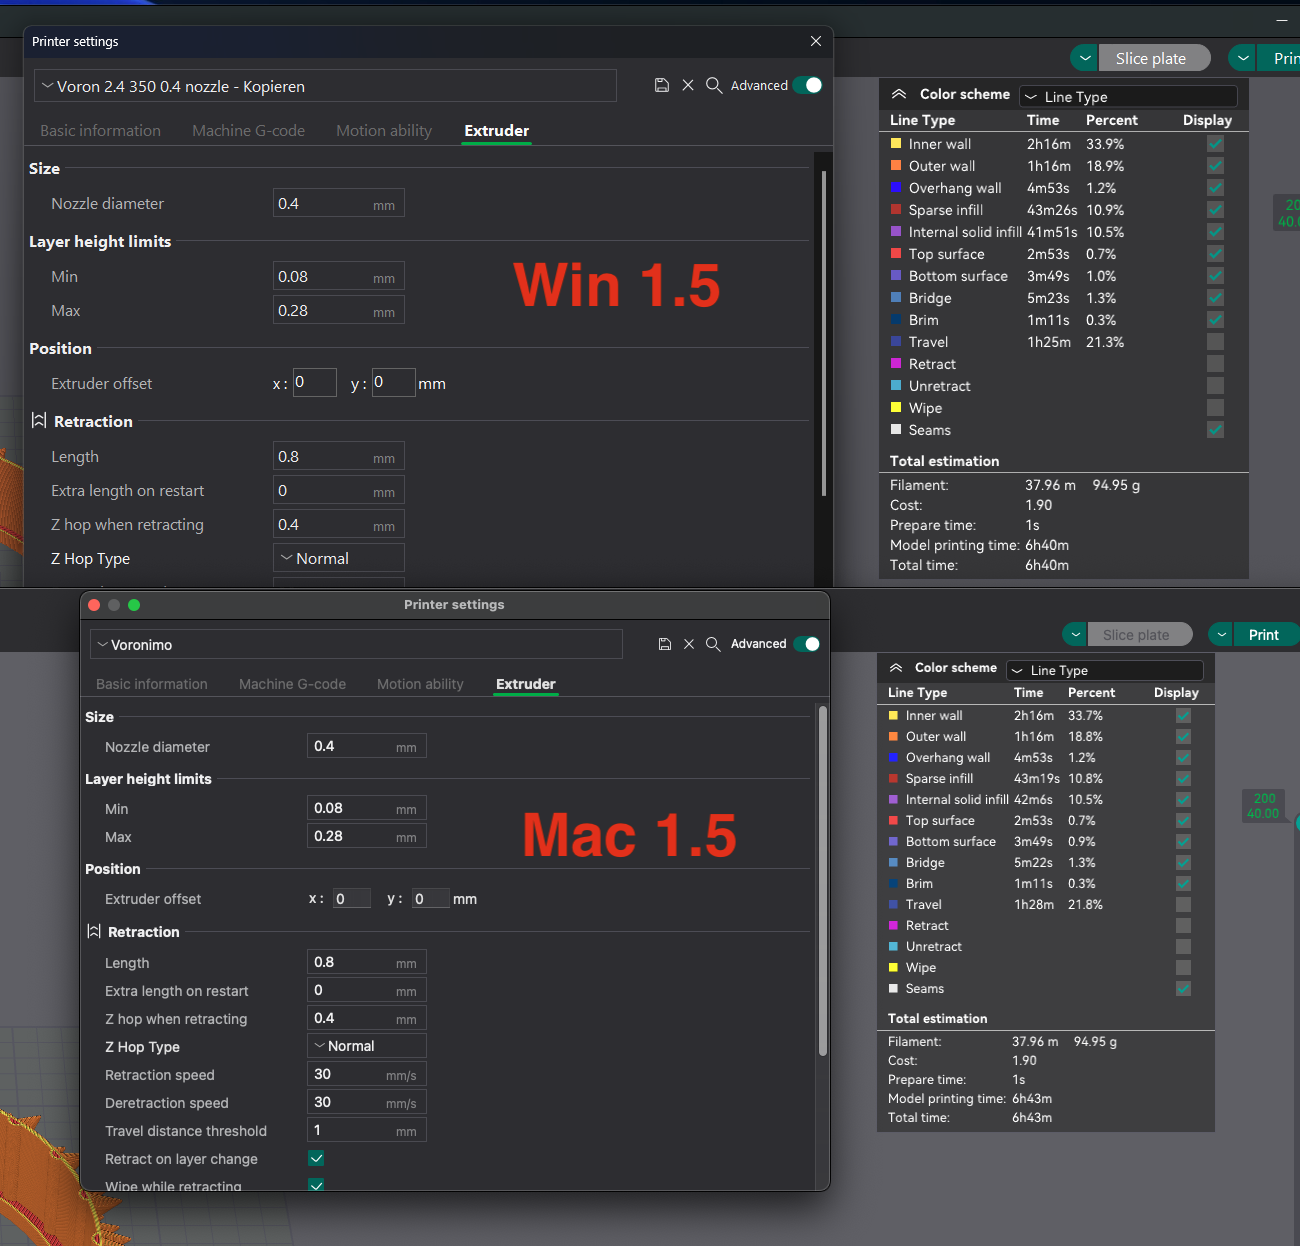Viewport: 1300px width, 1246px height.
Task: Collapse the Color scheme panel in the Mac view
Action: click(x=894, y=667)
